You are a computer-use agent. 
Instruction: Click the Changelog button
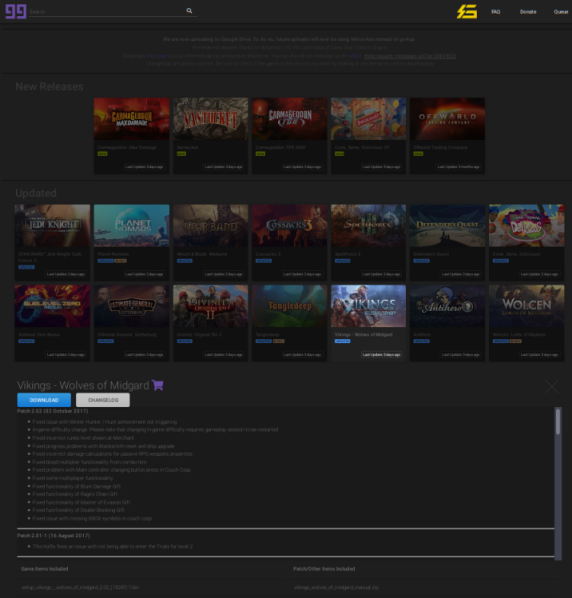click(103, 400)
